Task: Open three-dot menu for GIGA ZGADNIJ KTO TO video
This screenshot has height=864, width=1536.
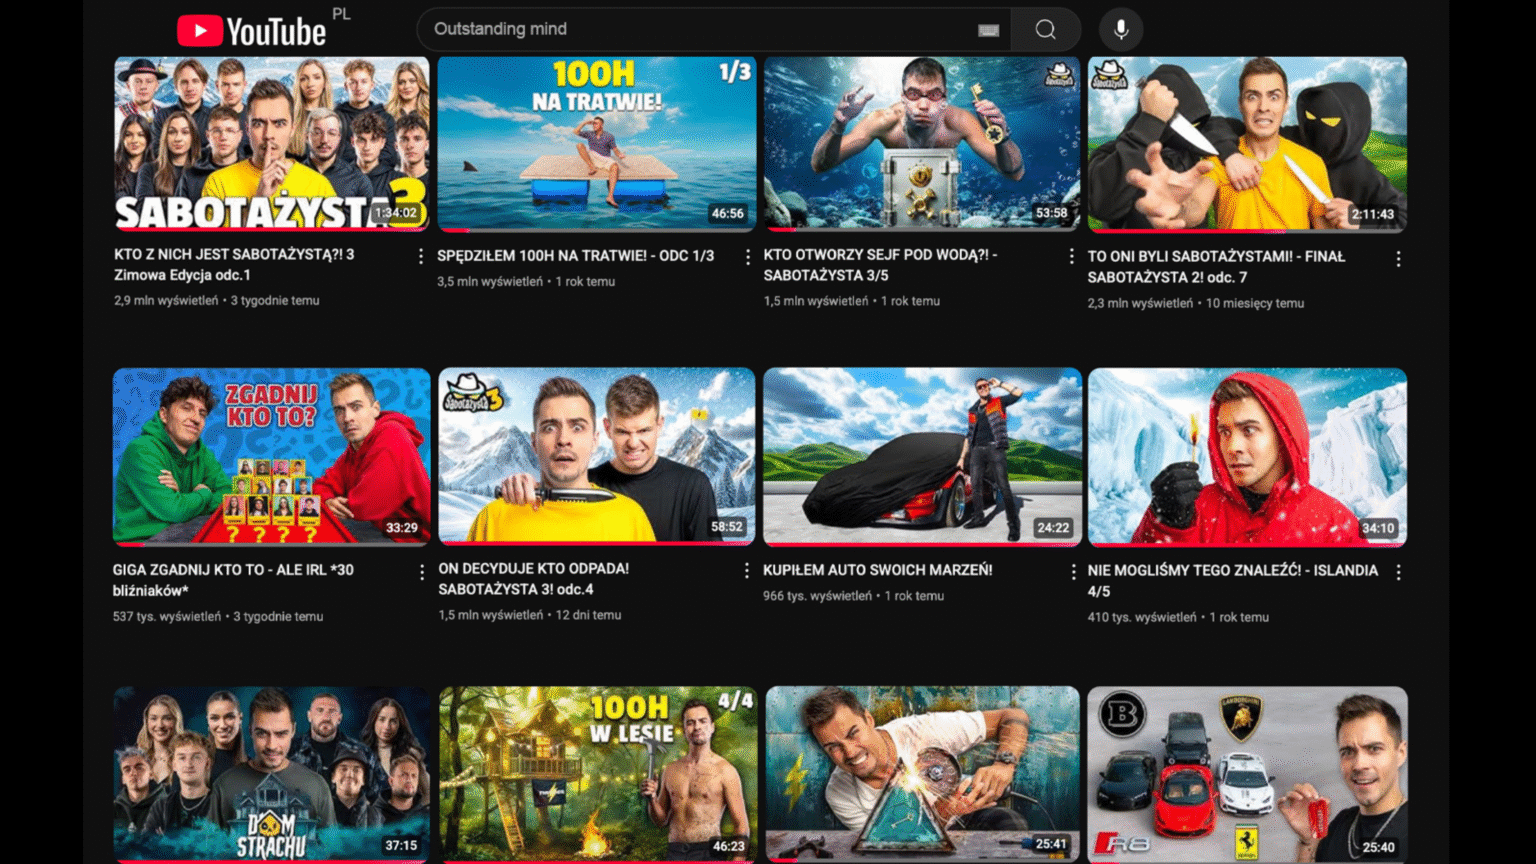Action: (x=421, y=572)
